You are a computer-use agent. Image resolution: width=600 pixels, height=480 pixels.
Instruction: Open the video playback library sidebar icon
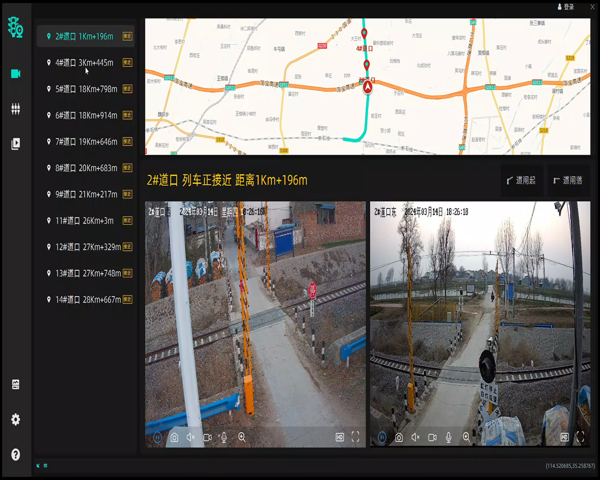pos(15,144)
